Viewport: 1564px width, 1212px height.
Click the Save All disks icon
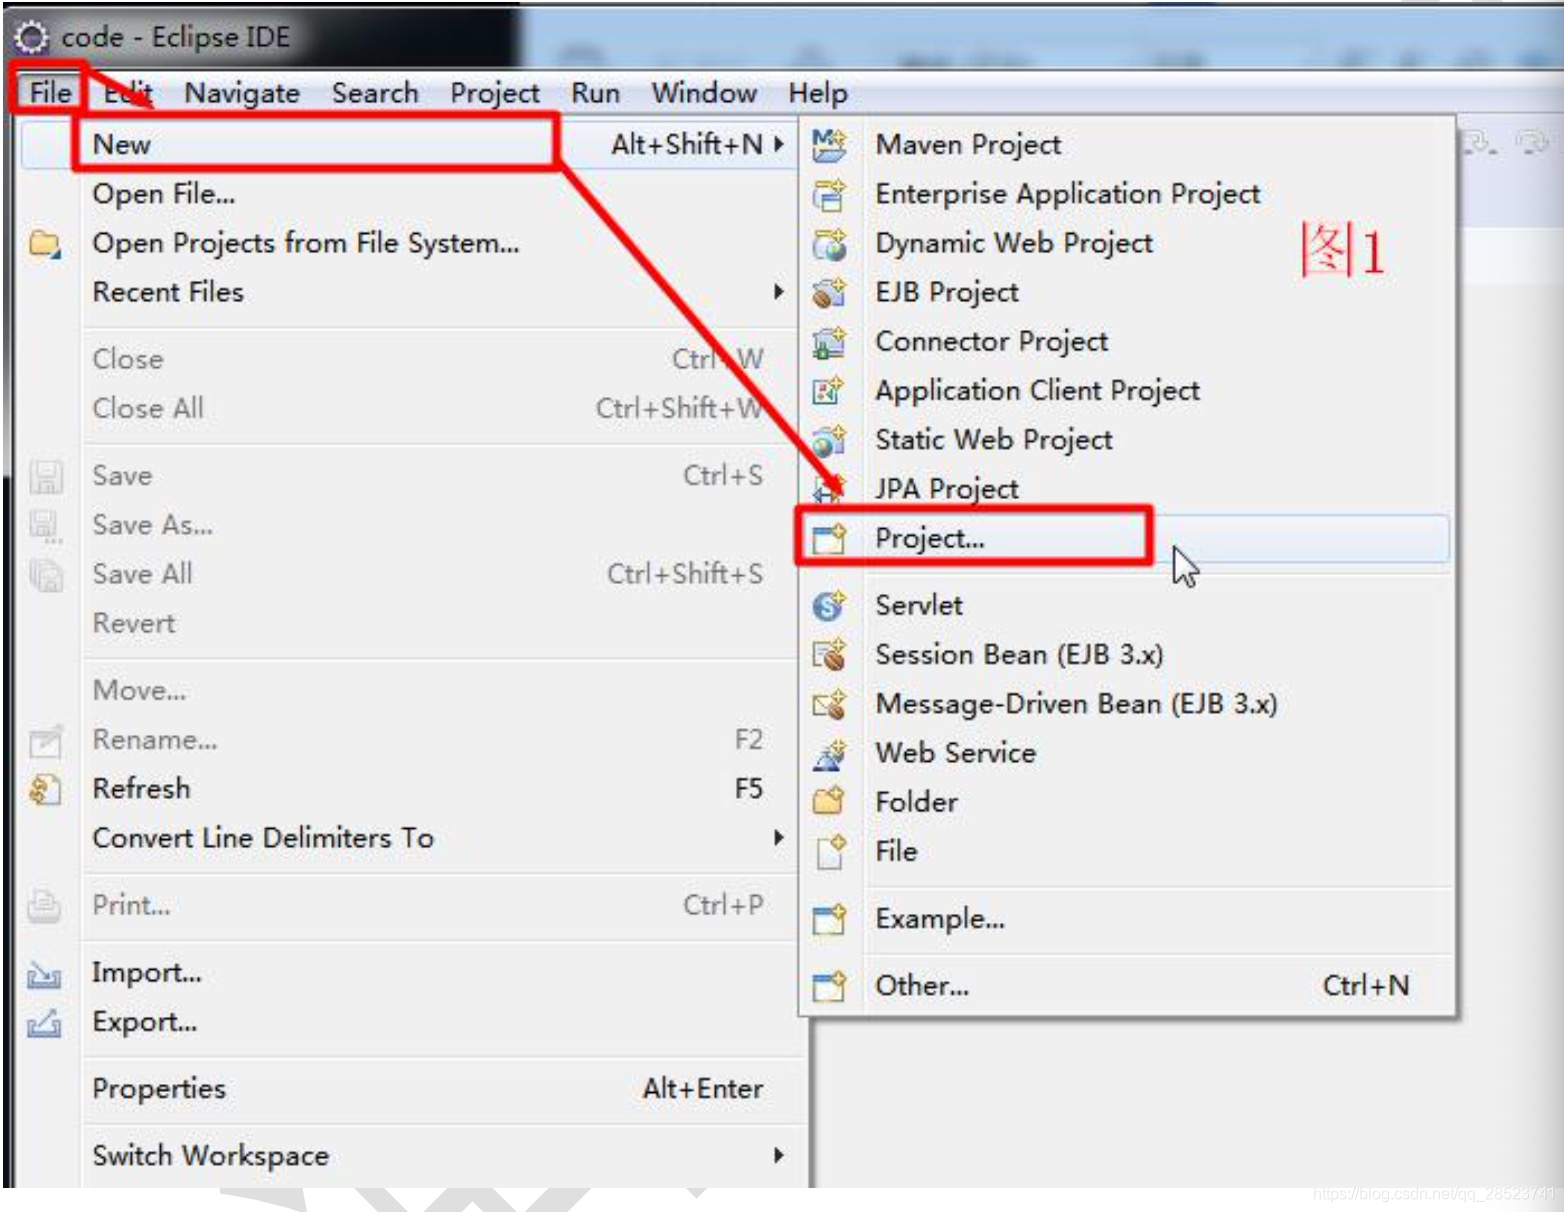tap(45, 574)
